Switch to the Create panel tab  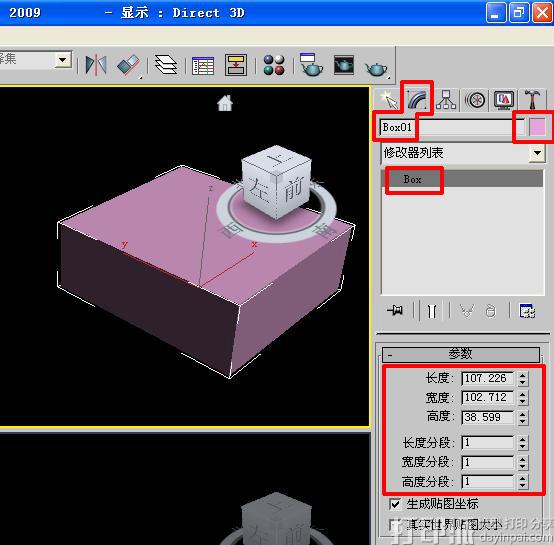(389, 100)
